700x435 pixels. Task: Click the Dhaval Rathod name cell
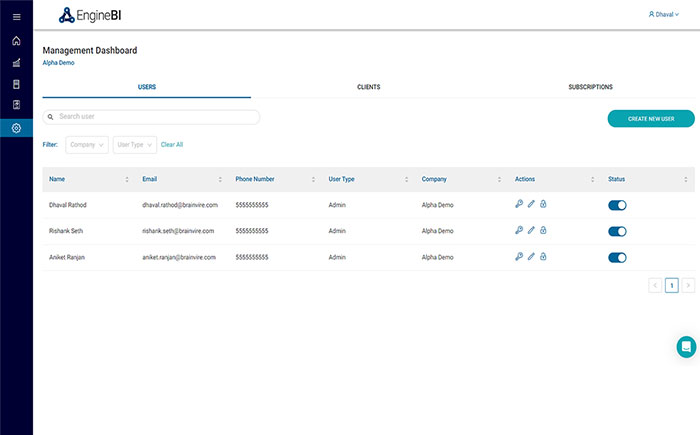click(x=68, y=205)
